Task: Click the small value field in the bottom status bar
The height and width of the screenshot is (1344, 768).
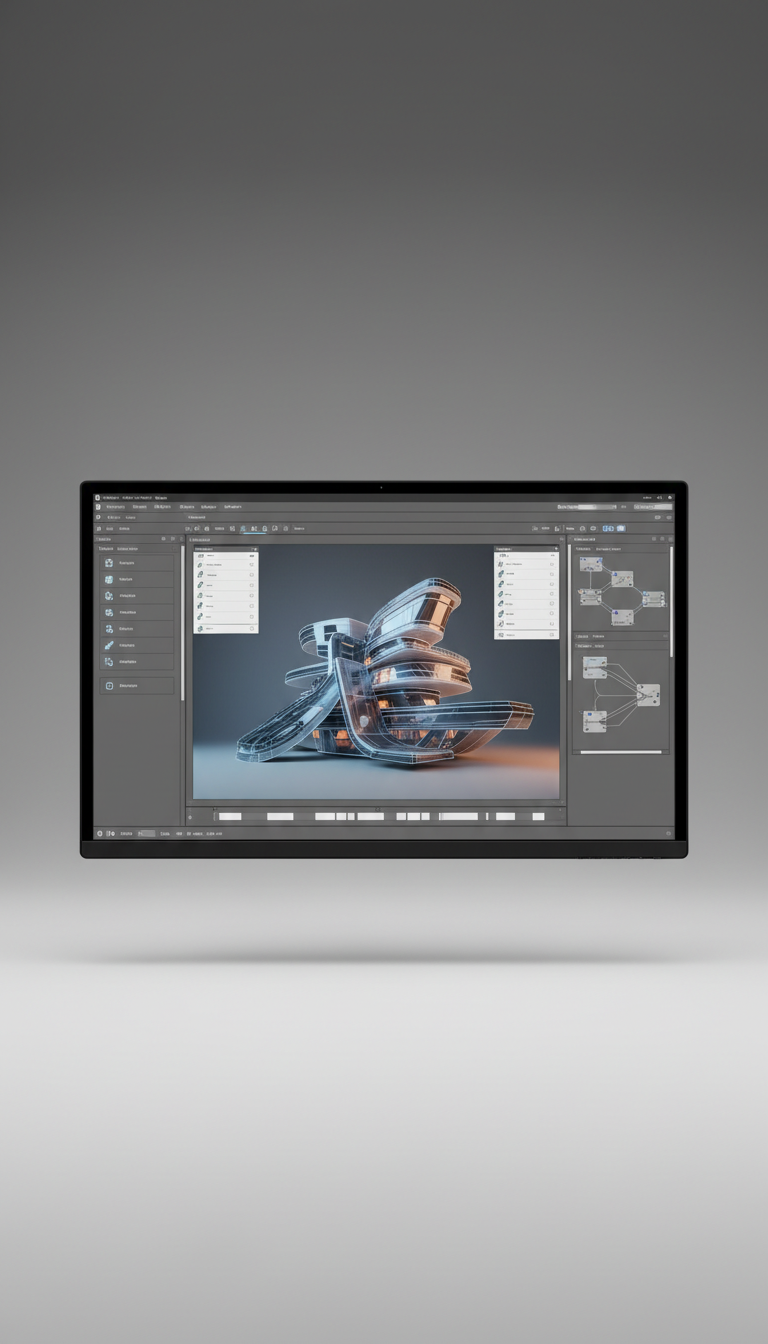Action: click(146, 833)
